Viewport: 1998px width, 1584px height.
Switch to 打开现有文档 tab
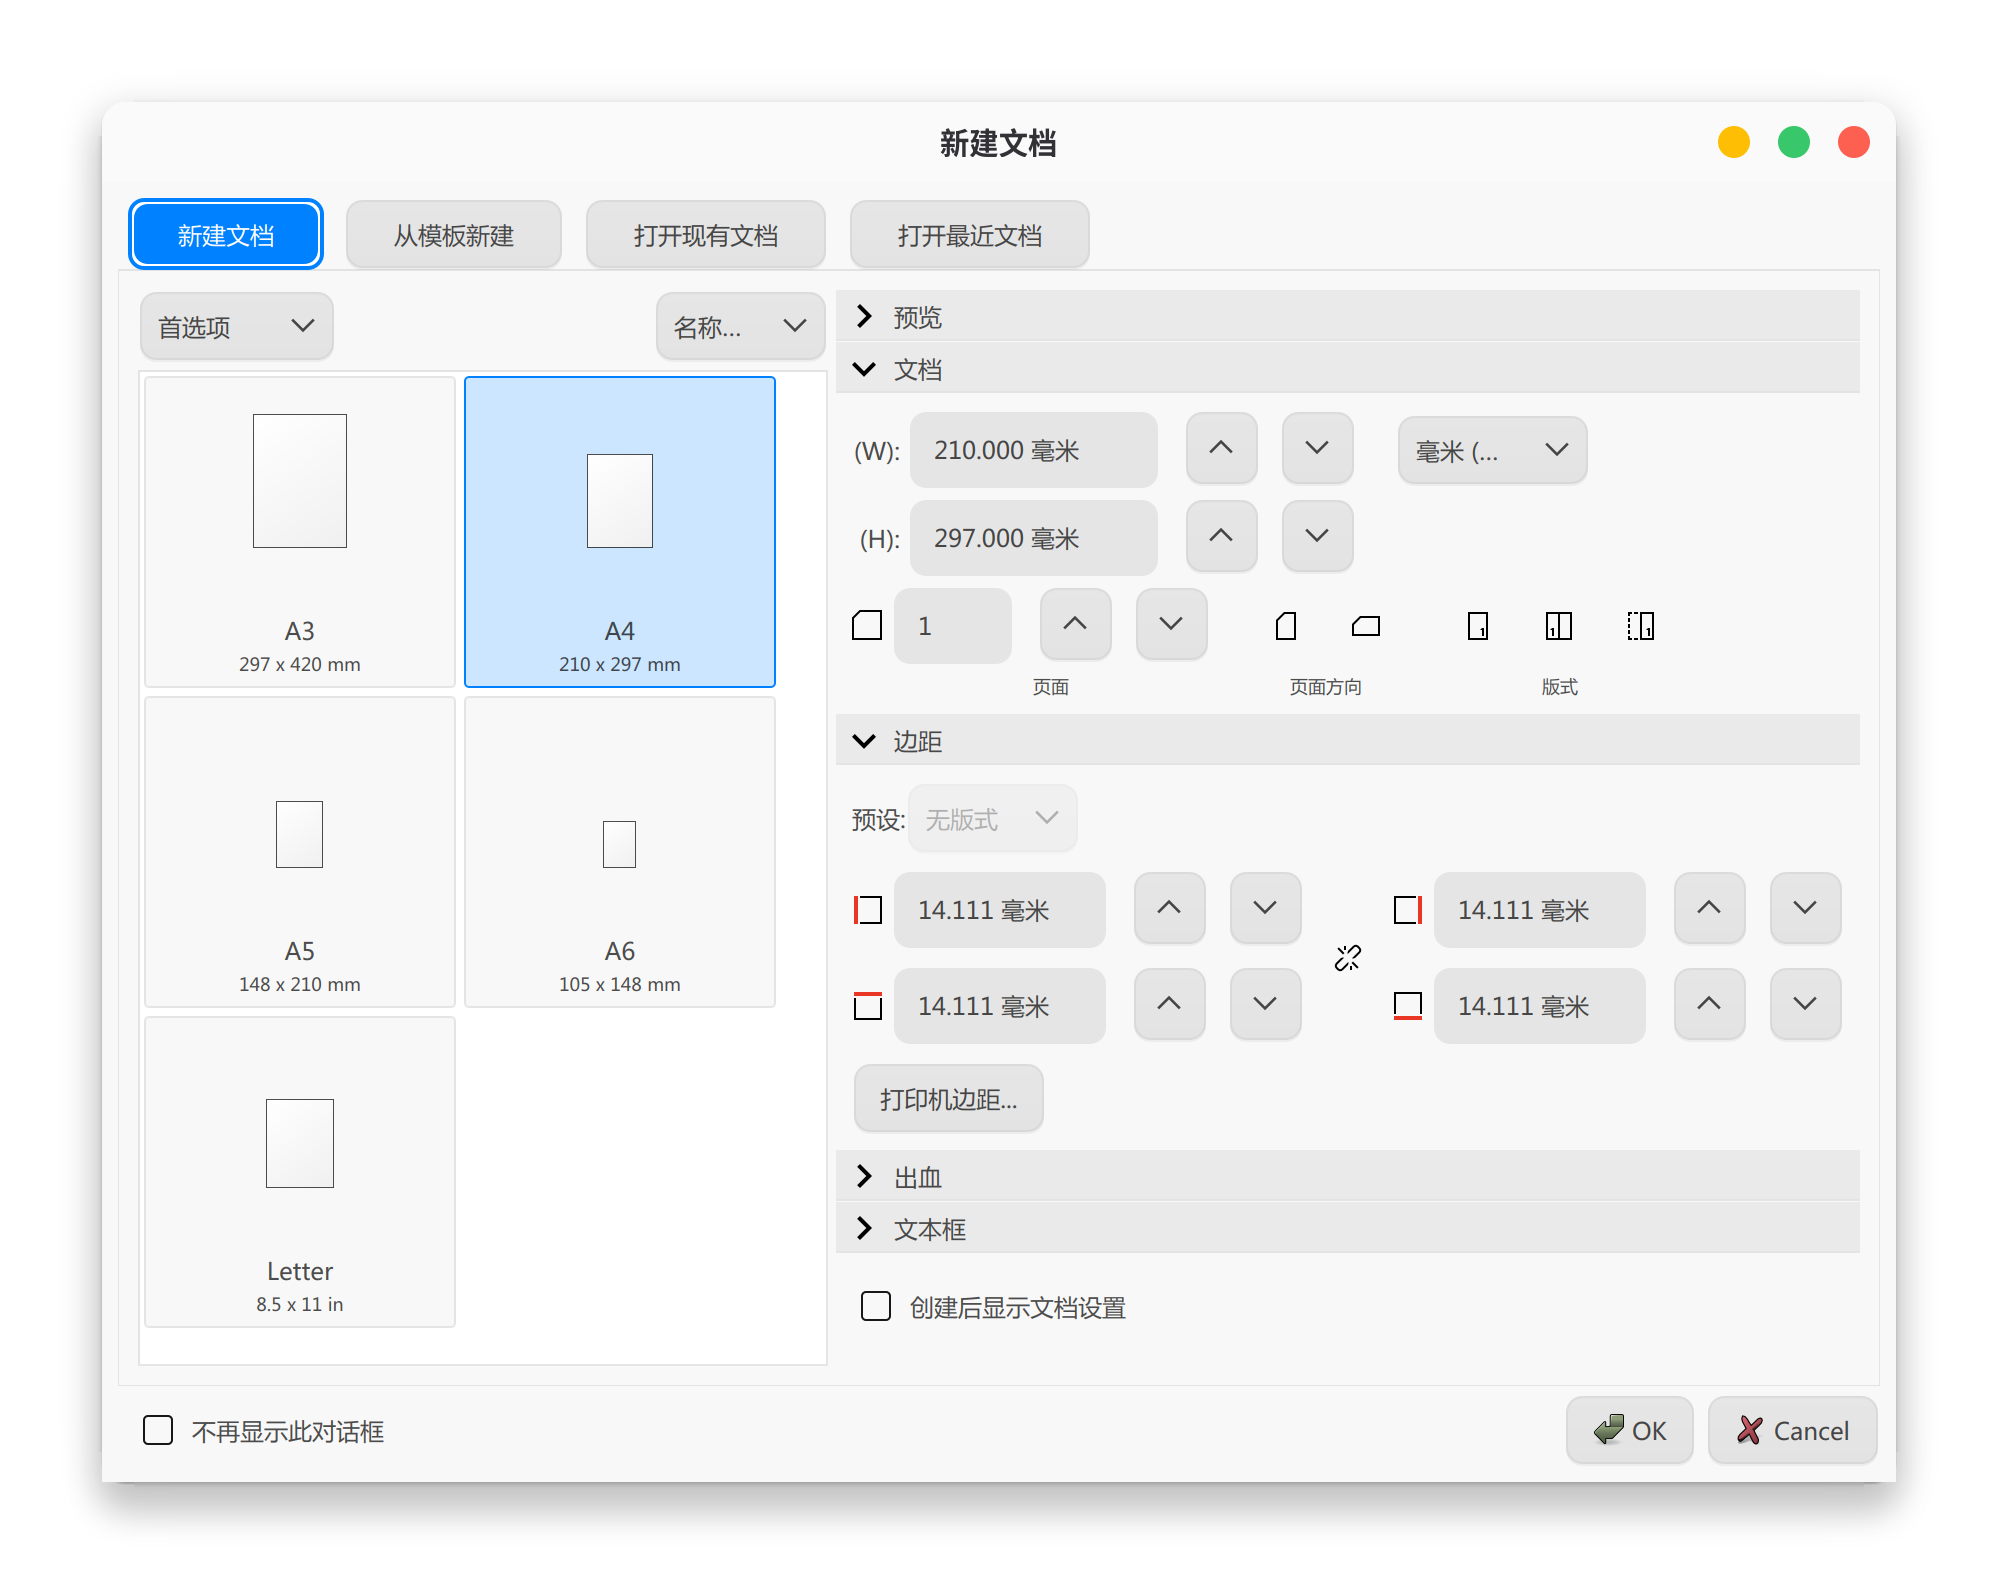point(706,235)
